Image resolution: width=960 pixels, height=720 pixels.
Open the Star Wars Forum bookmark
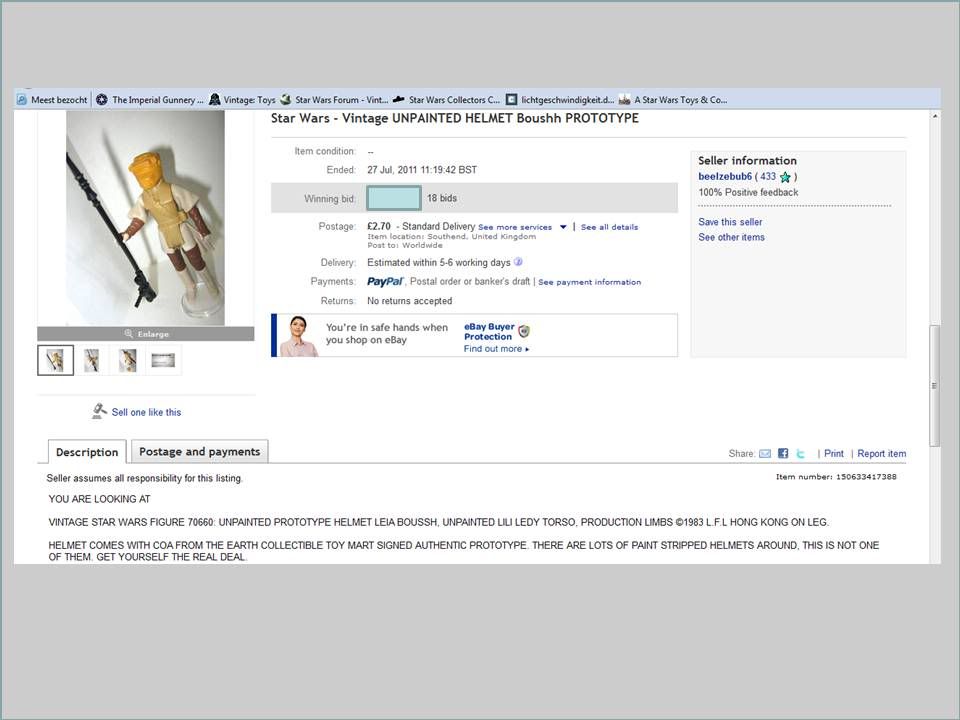[x=334, y=100]
